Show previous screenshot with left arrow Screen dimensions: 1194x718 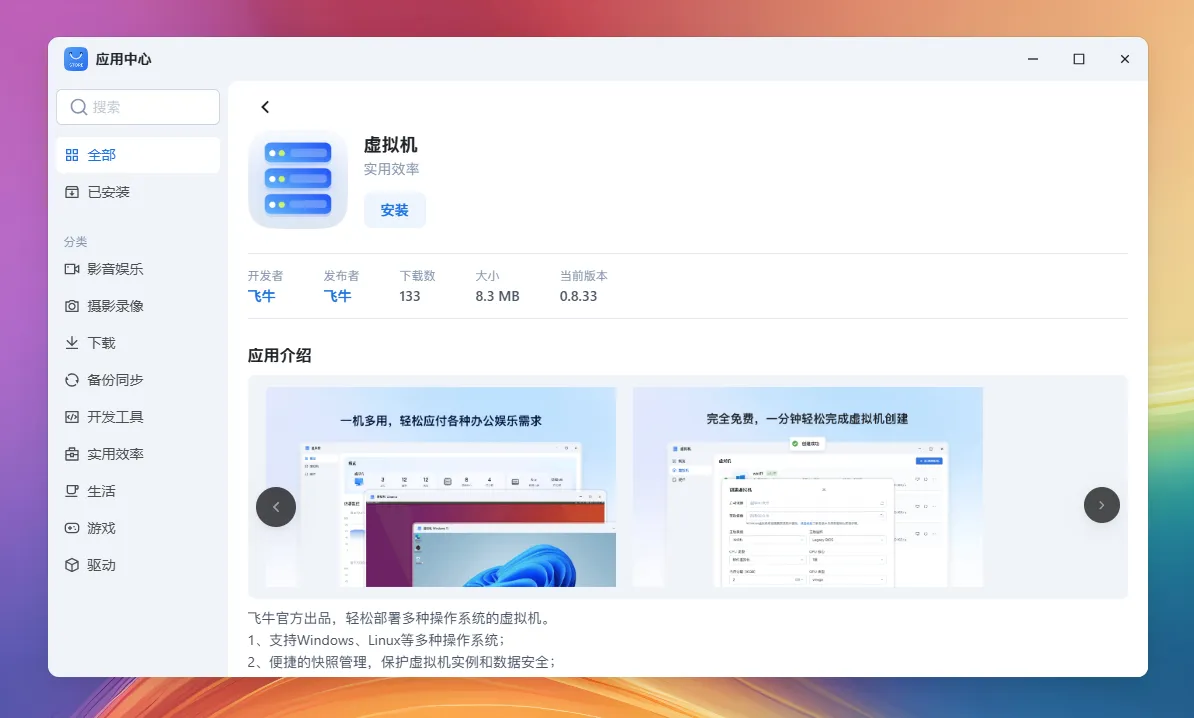click(276, 506)
